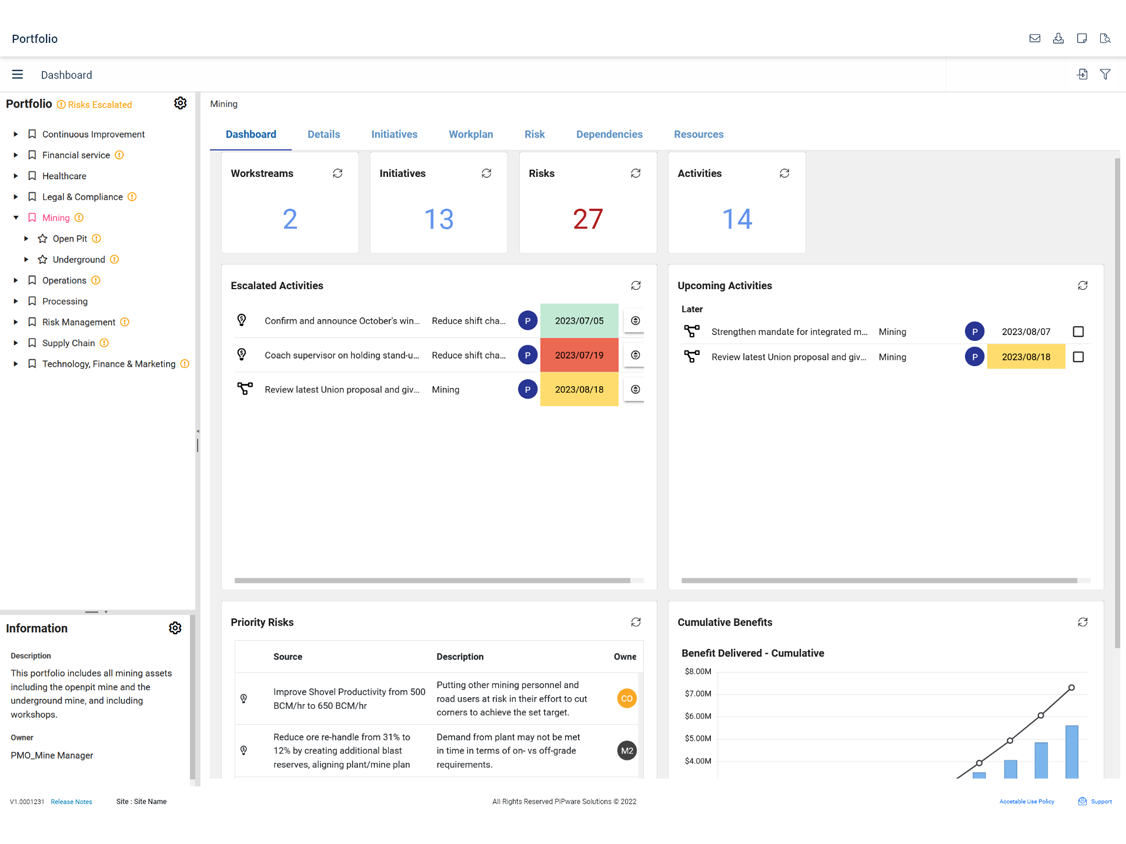1126x844 pixels.
Task: Open the notes page icon top right
Action: (x=1081, y=38)
